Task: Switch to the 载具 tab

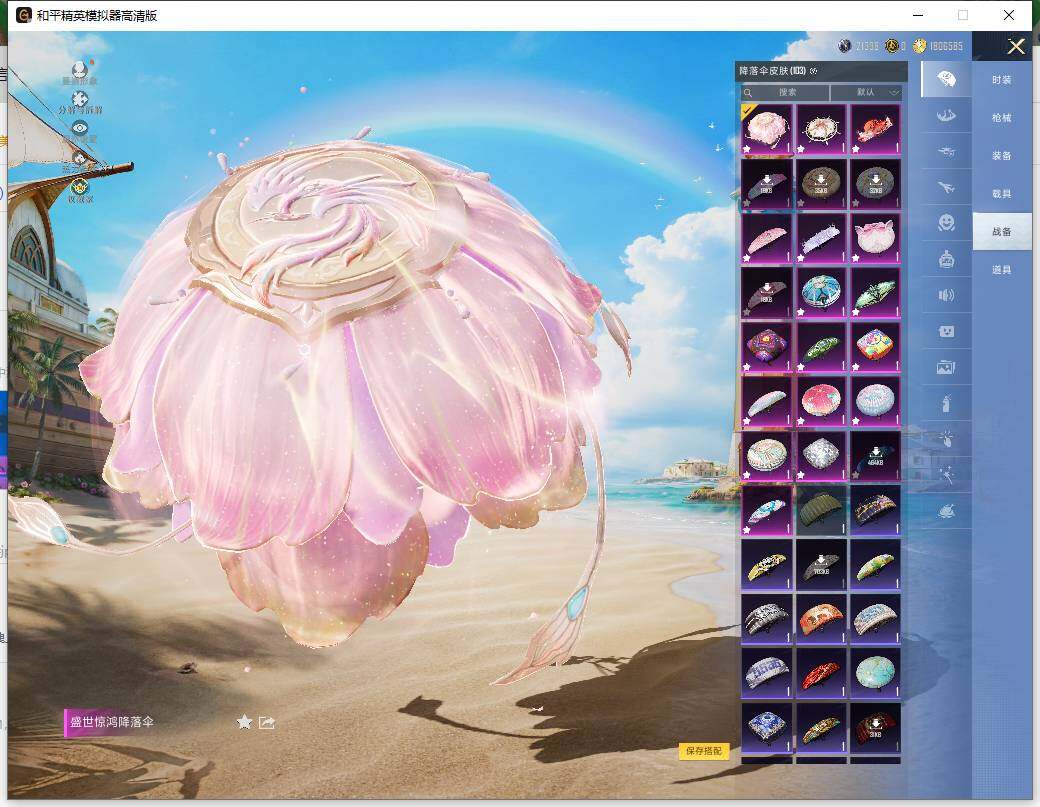Action: click(1002, 193)
